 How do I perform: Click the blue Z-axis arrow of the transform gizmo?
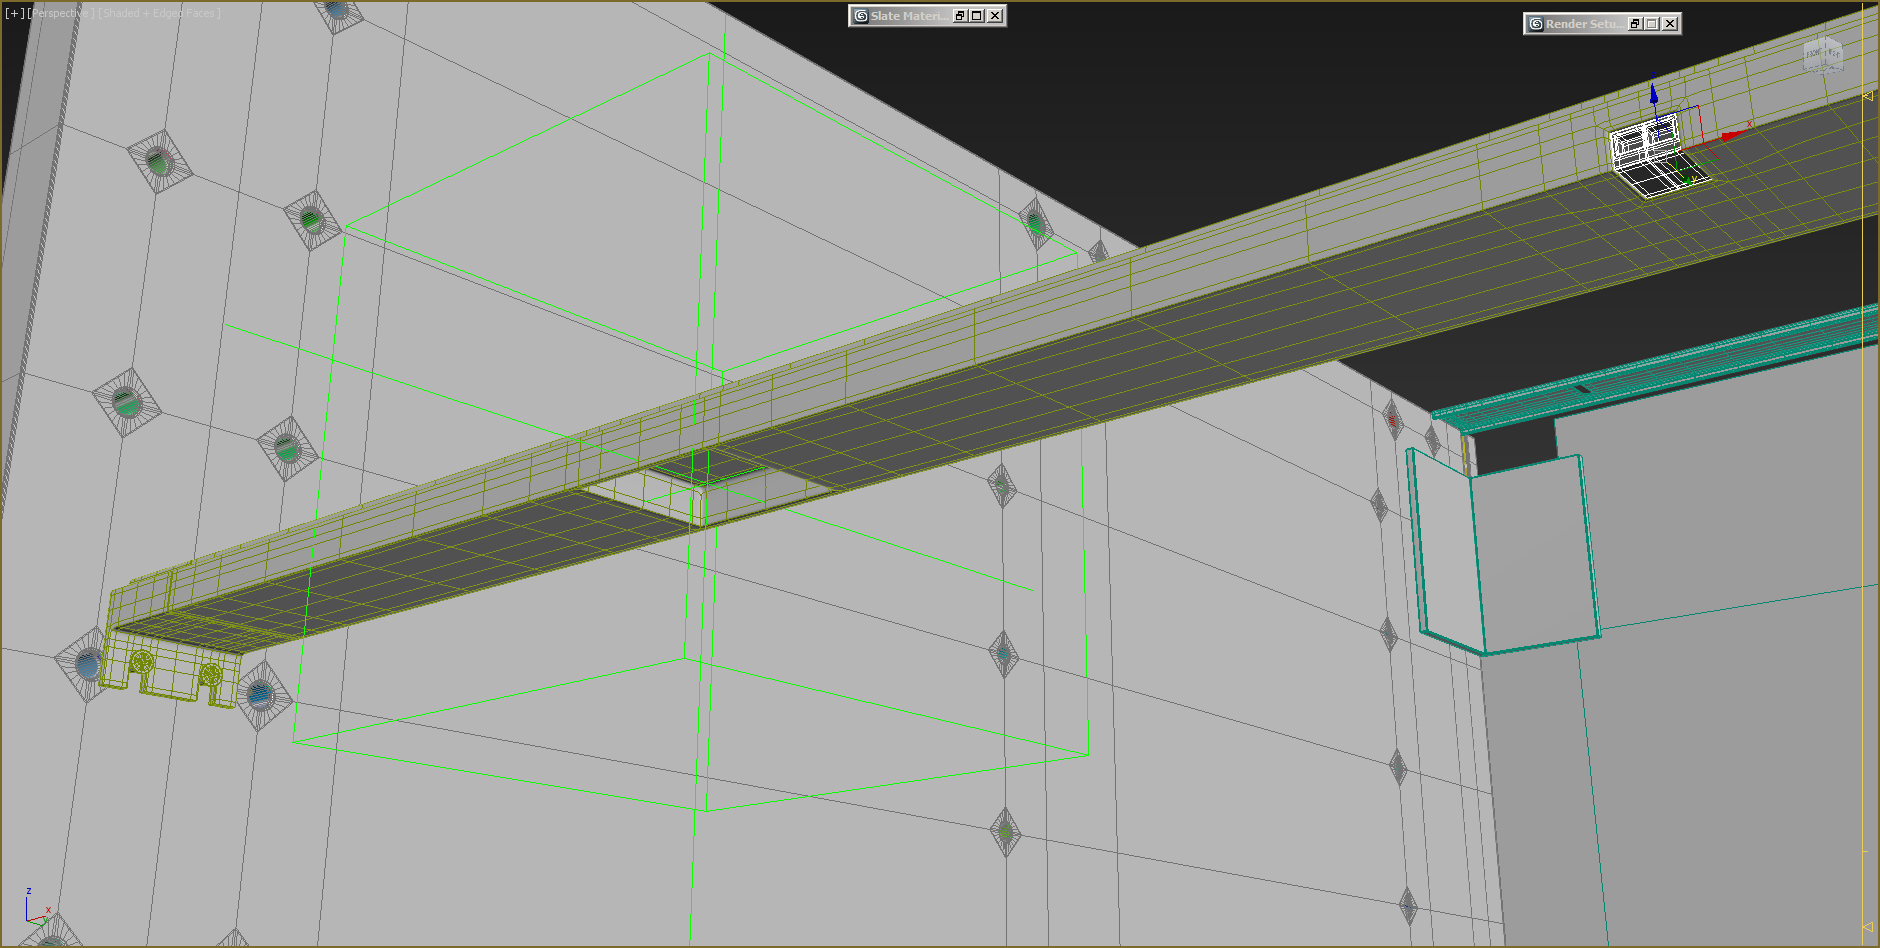(x=1653, y=95)
